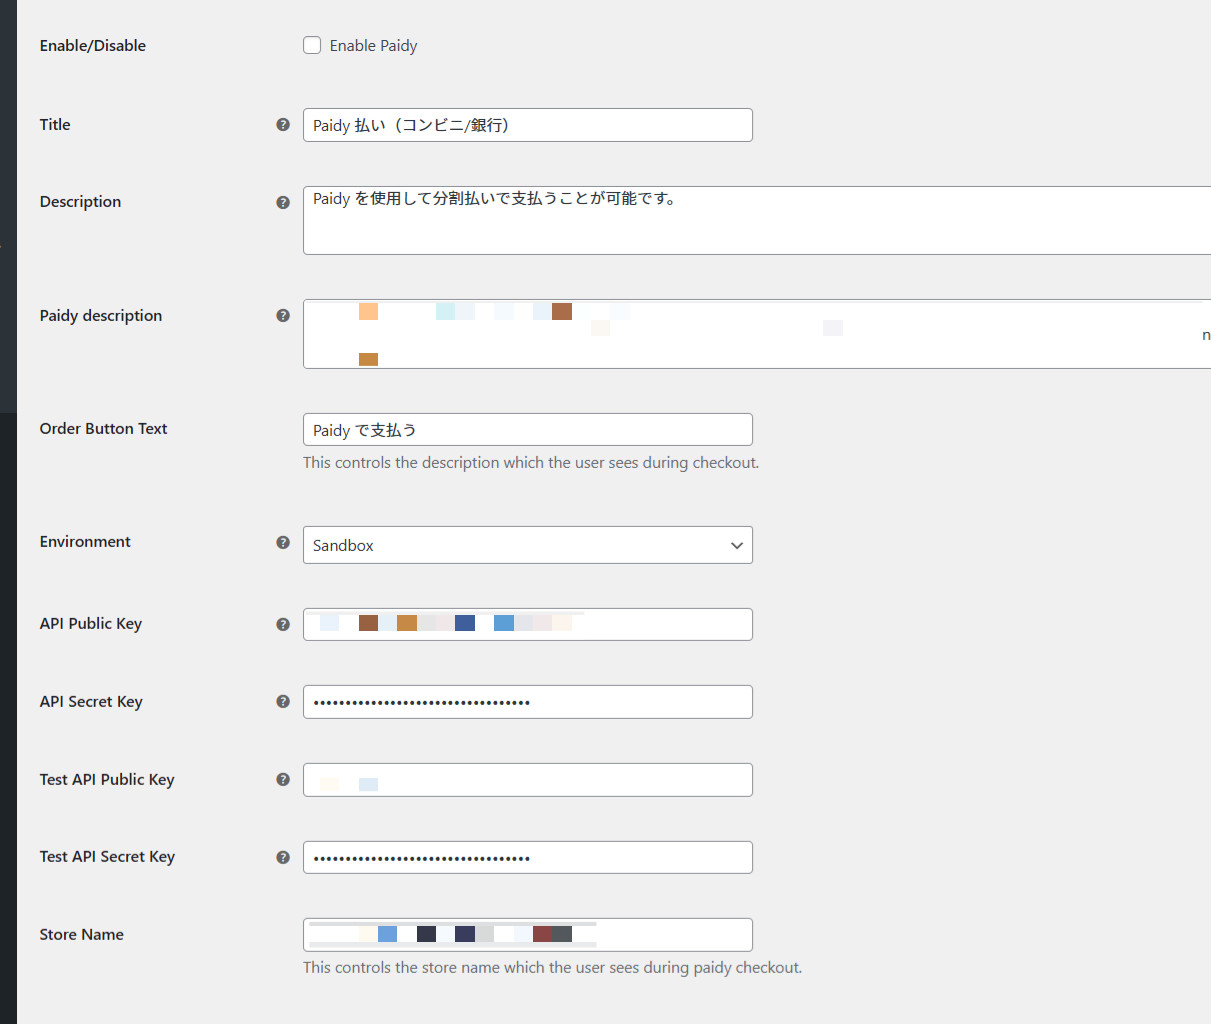This screenshot has width=1211, height=1024.
Task: Click the API Public Key input
Action: [x=528, y=624]
